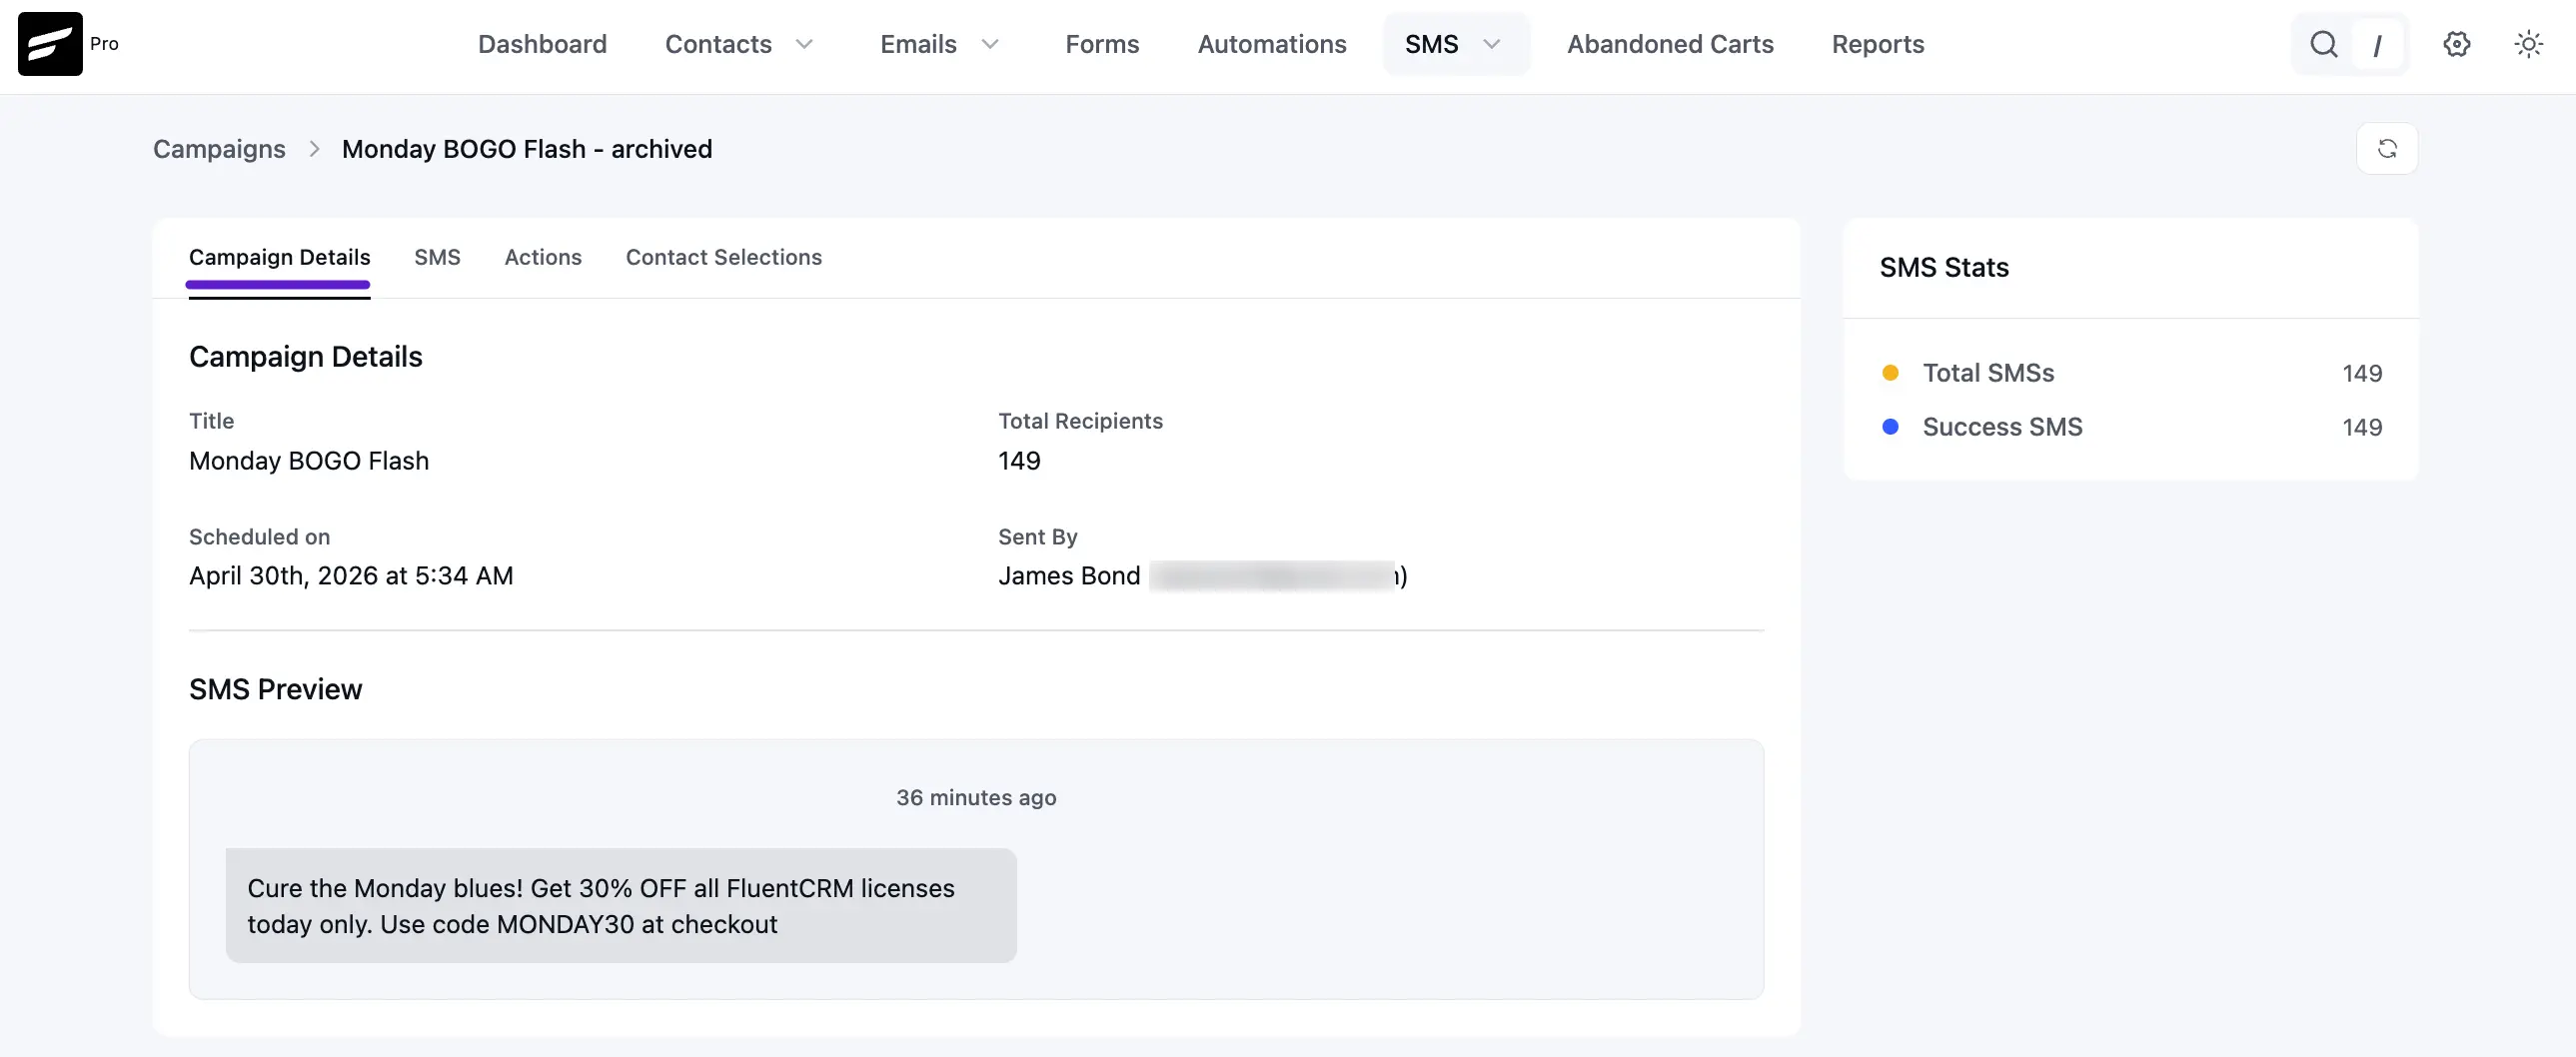Viewport: 2576px width, 1057px height.
Task: Go to Dashboard
Action: 542,44
